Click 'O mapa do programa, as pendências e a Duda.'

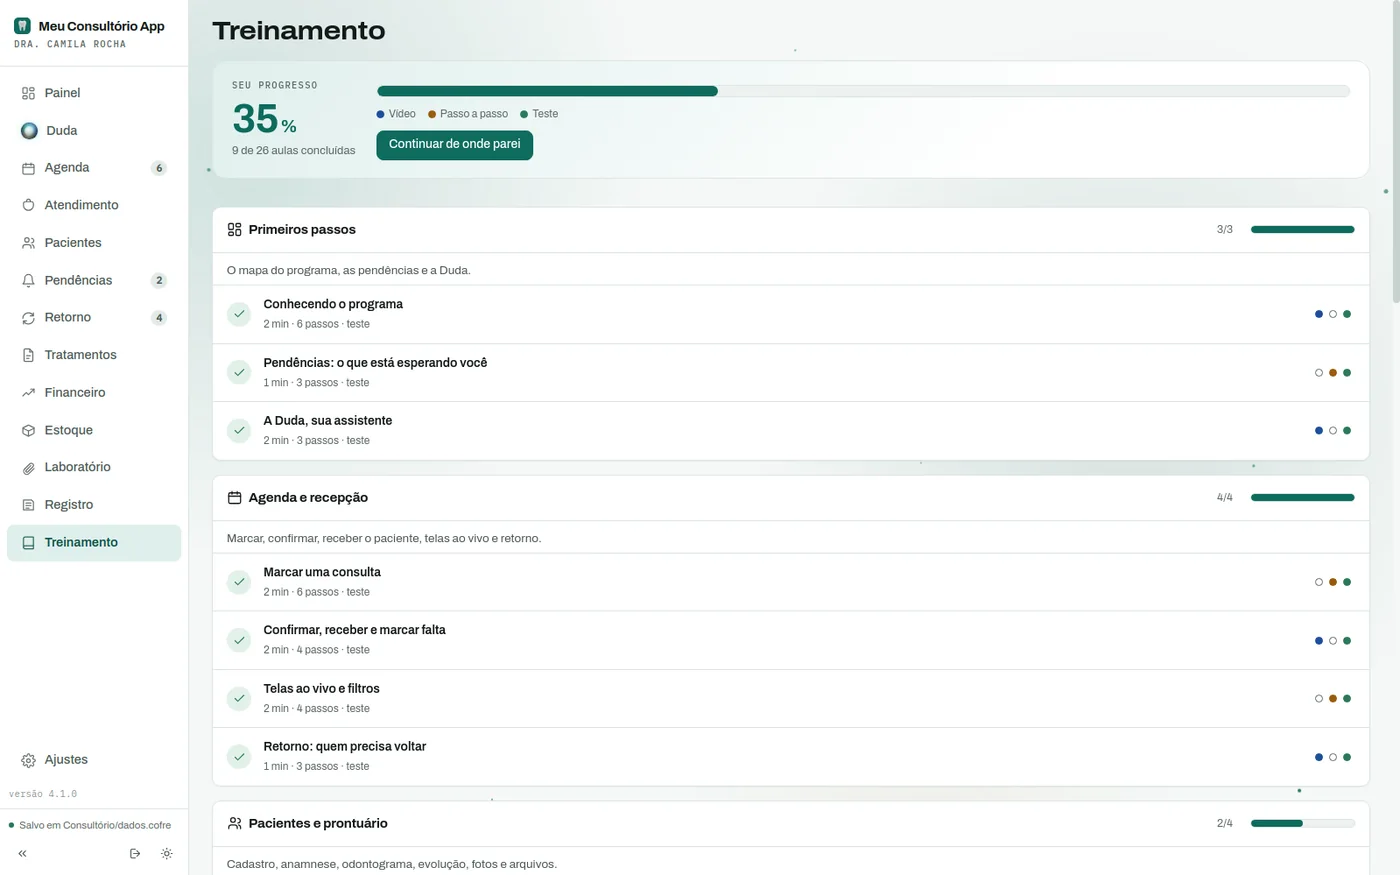[348, 270]
